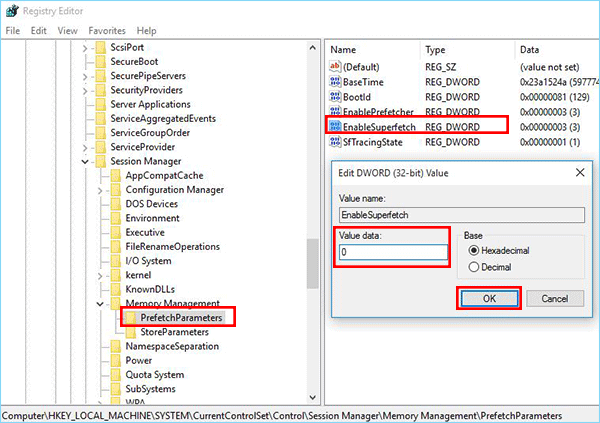The image size is (600, 423).
Task: Click the tree scrollbar down arrow
Action: coord(313,397)
